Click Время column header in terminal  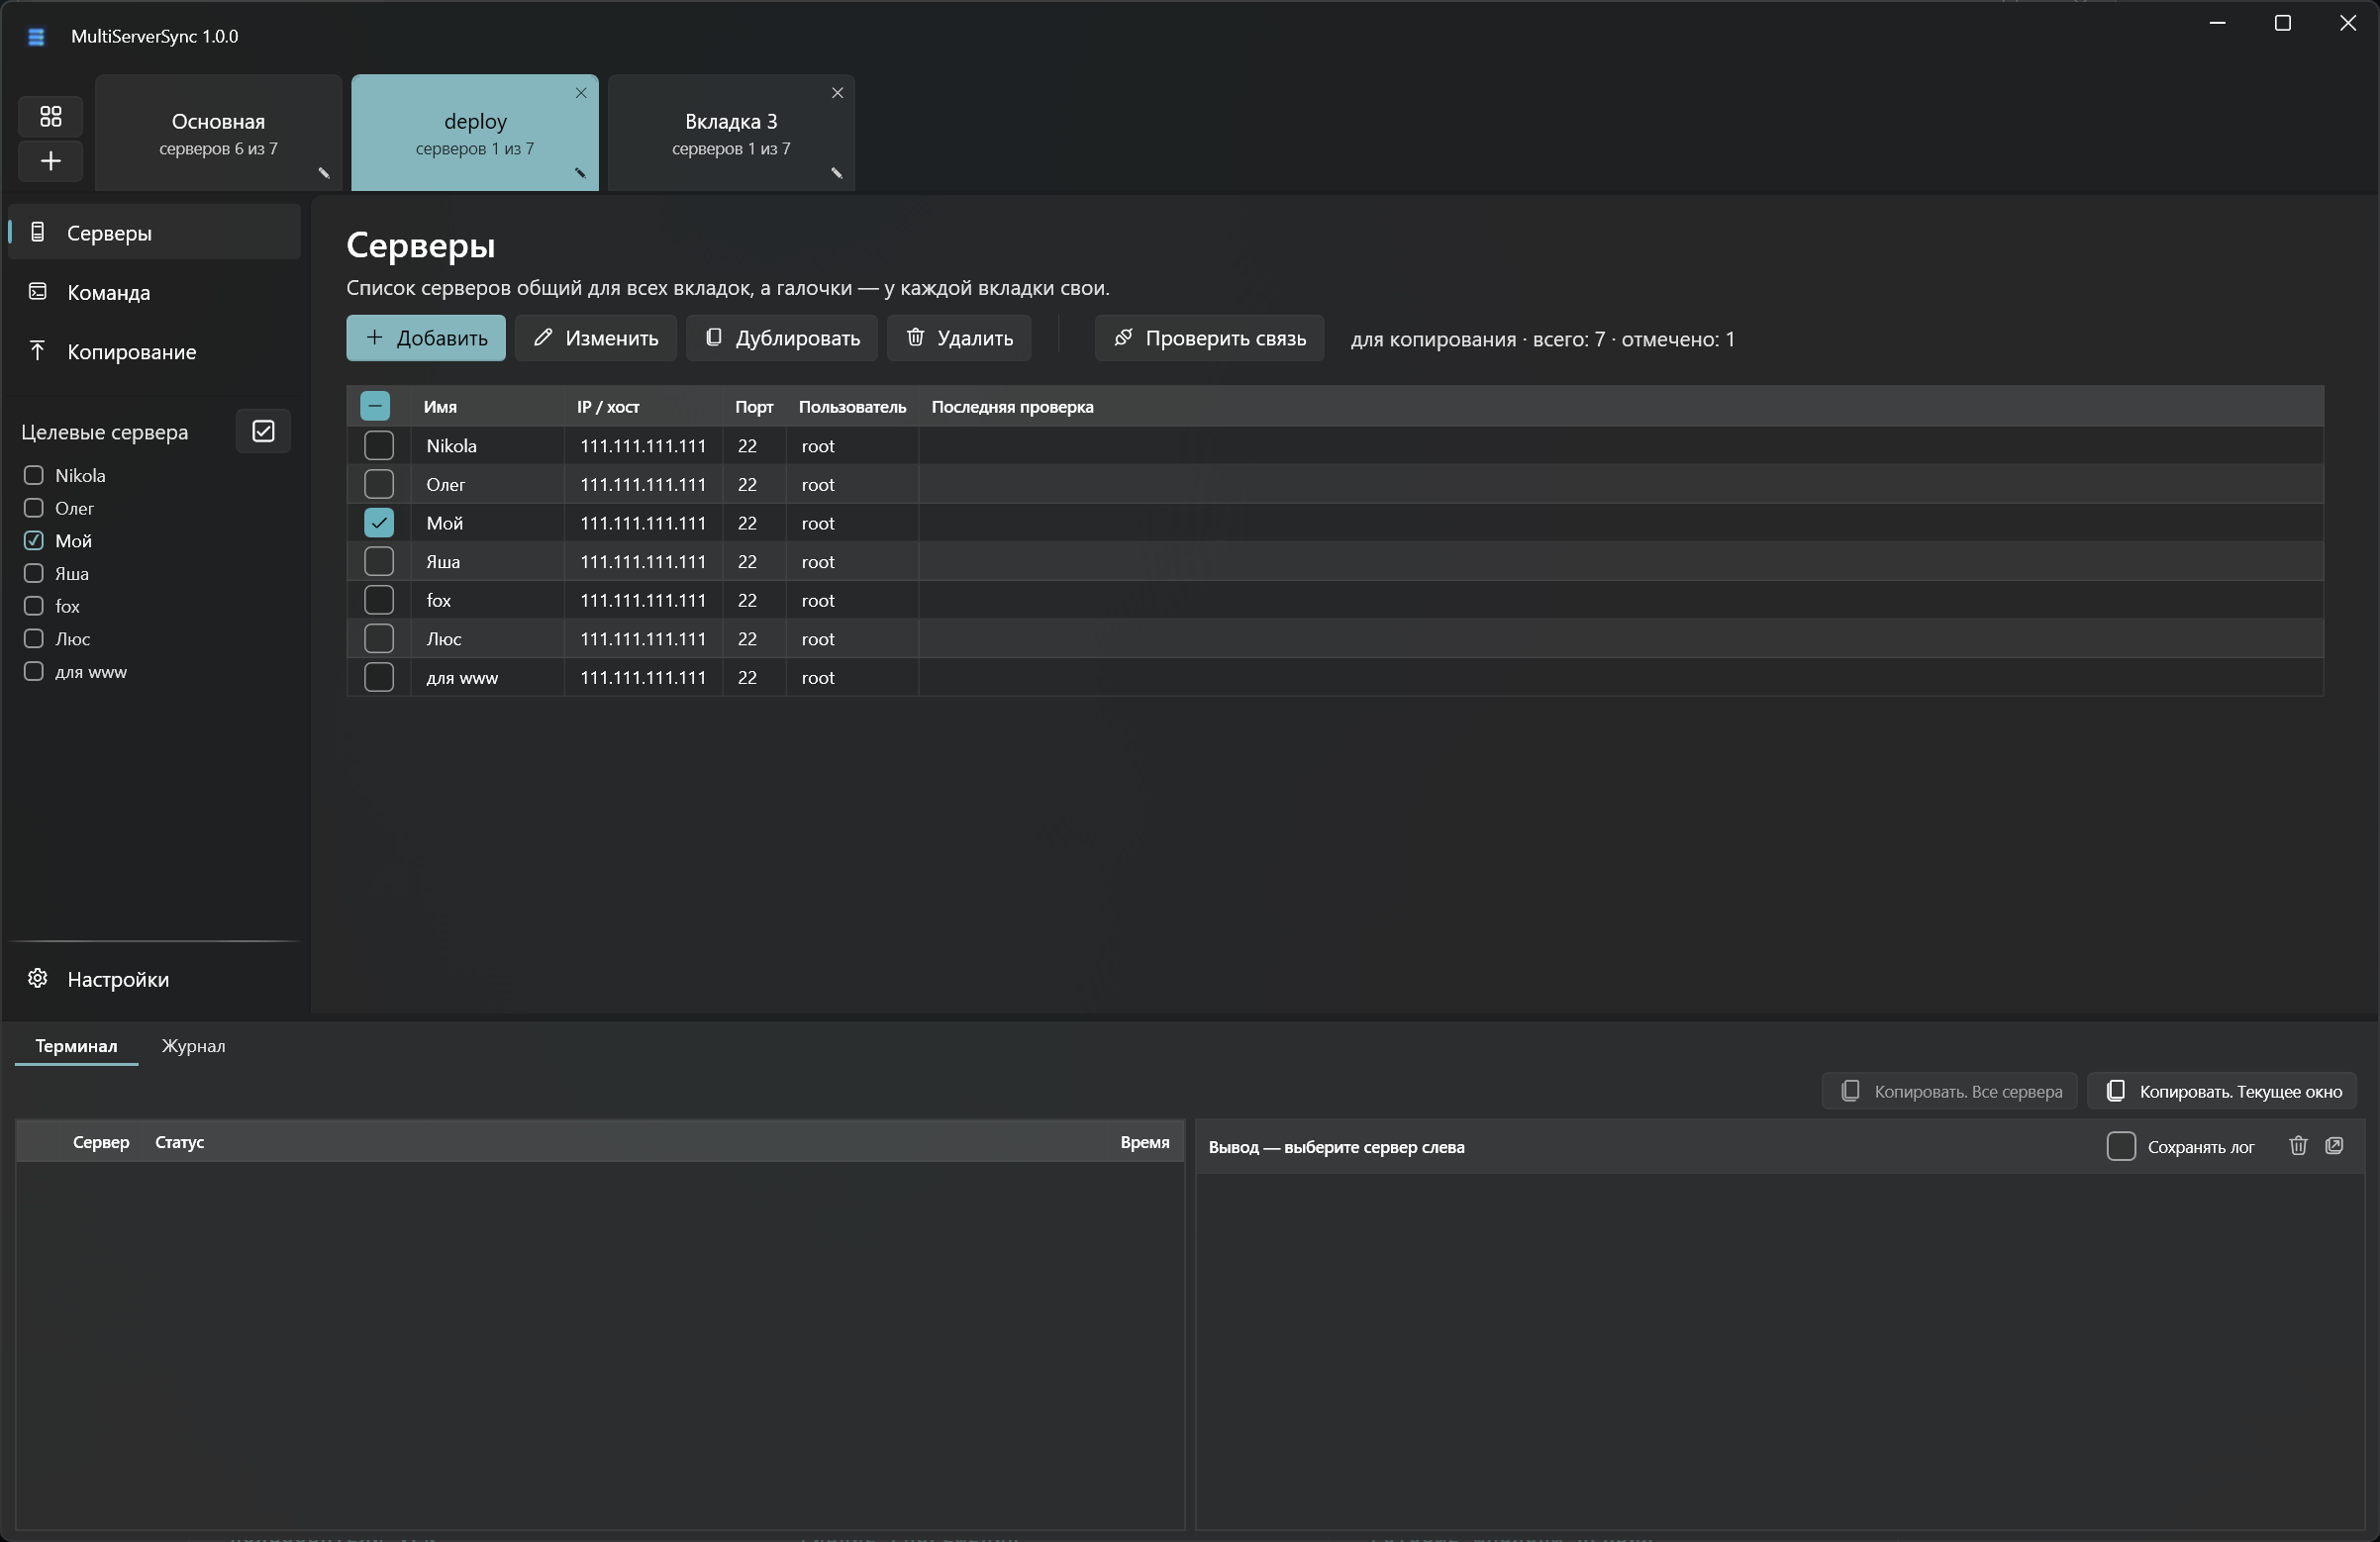[x=1144, y=1142]
